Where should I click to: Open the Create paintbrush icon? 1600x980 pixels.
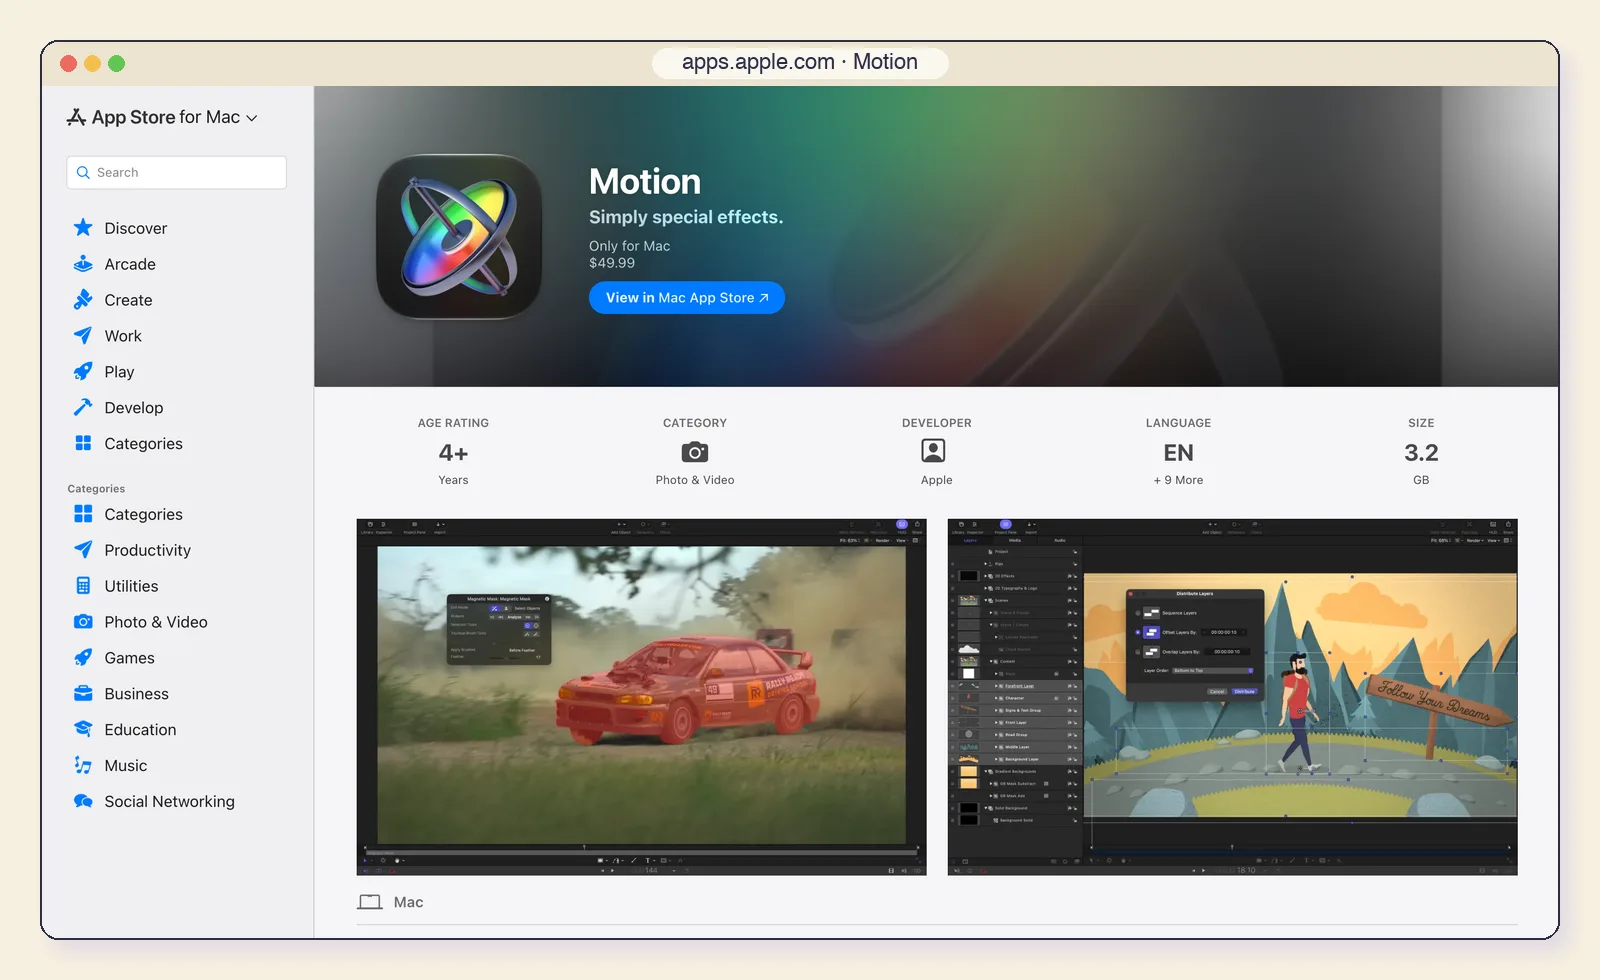click(x=83, y=300)
